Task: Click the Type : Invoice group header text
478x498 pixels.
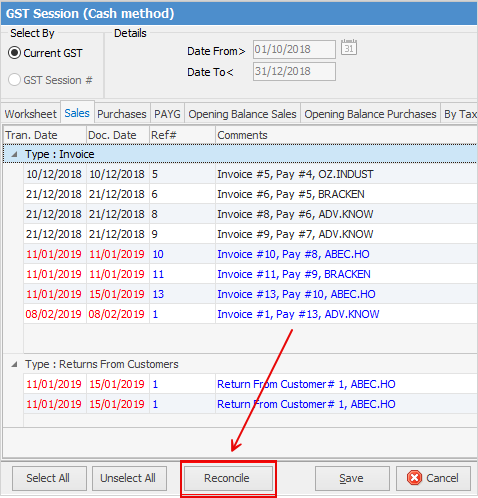Action: pos(60,154)
